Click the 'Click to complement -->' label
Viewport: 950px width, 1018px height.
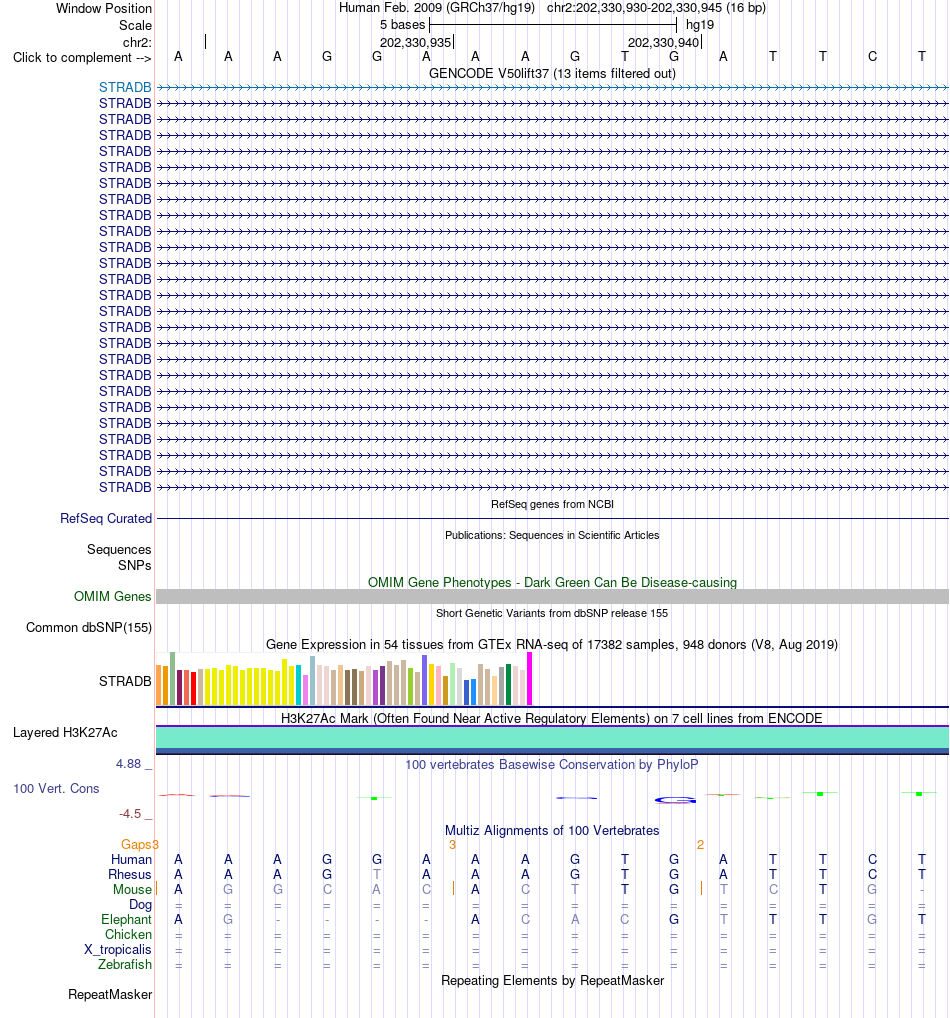tap(82, 57)
